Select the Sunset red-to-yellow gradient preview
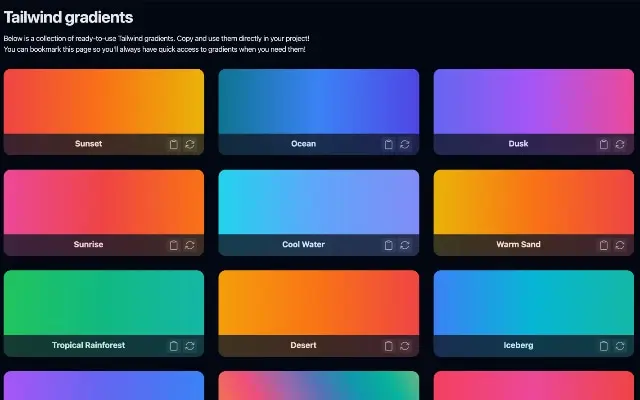Image resolution: width=640 pixels, height=400 pixels. click(x=104, y=101)
